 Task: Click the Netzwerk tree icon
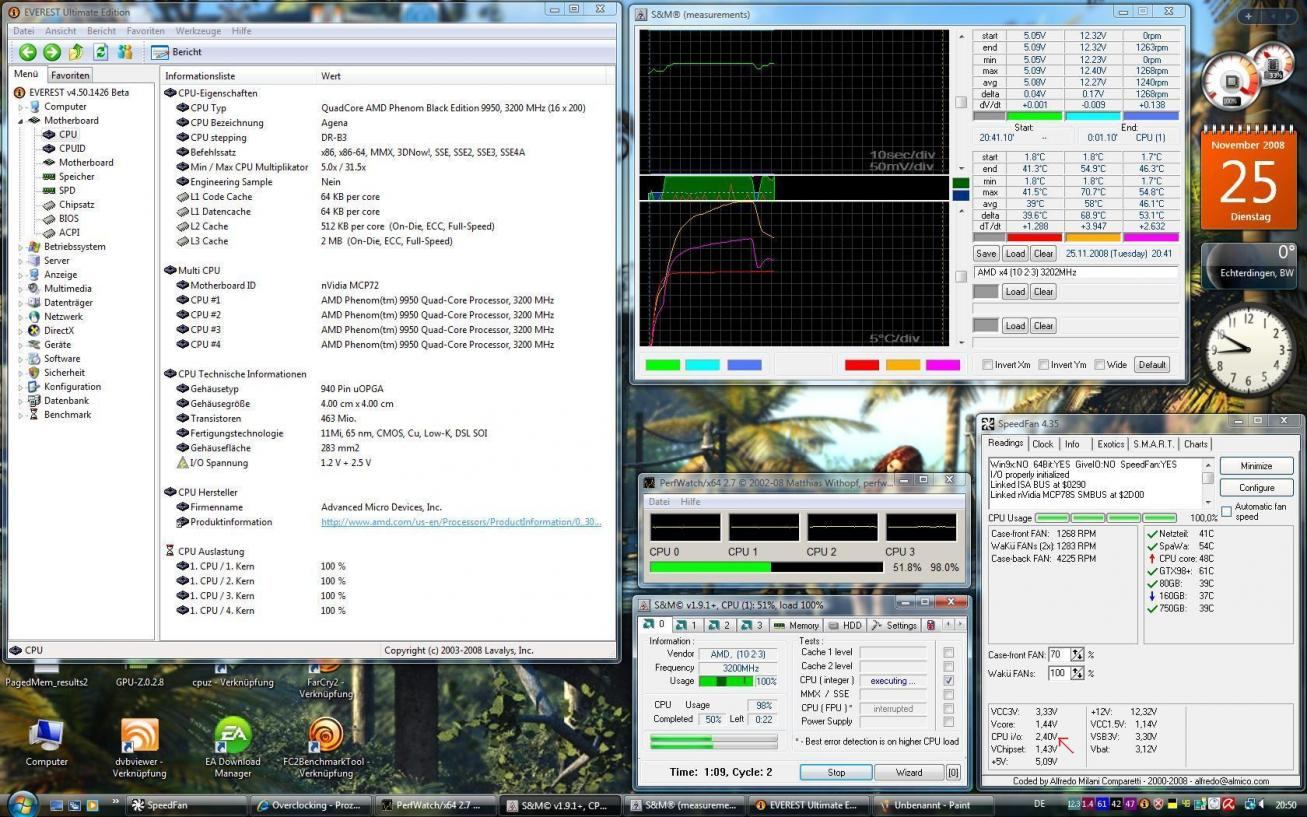tap(35, 316)
